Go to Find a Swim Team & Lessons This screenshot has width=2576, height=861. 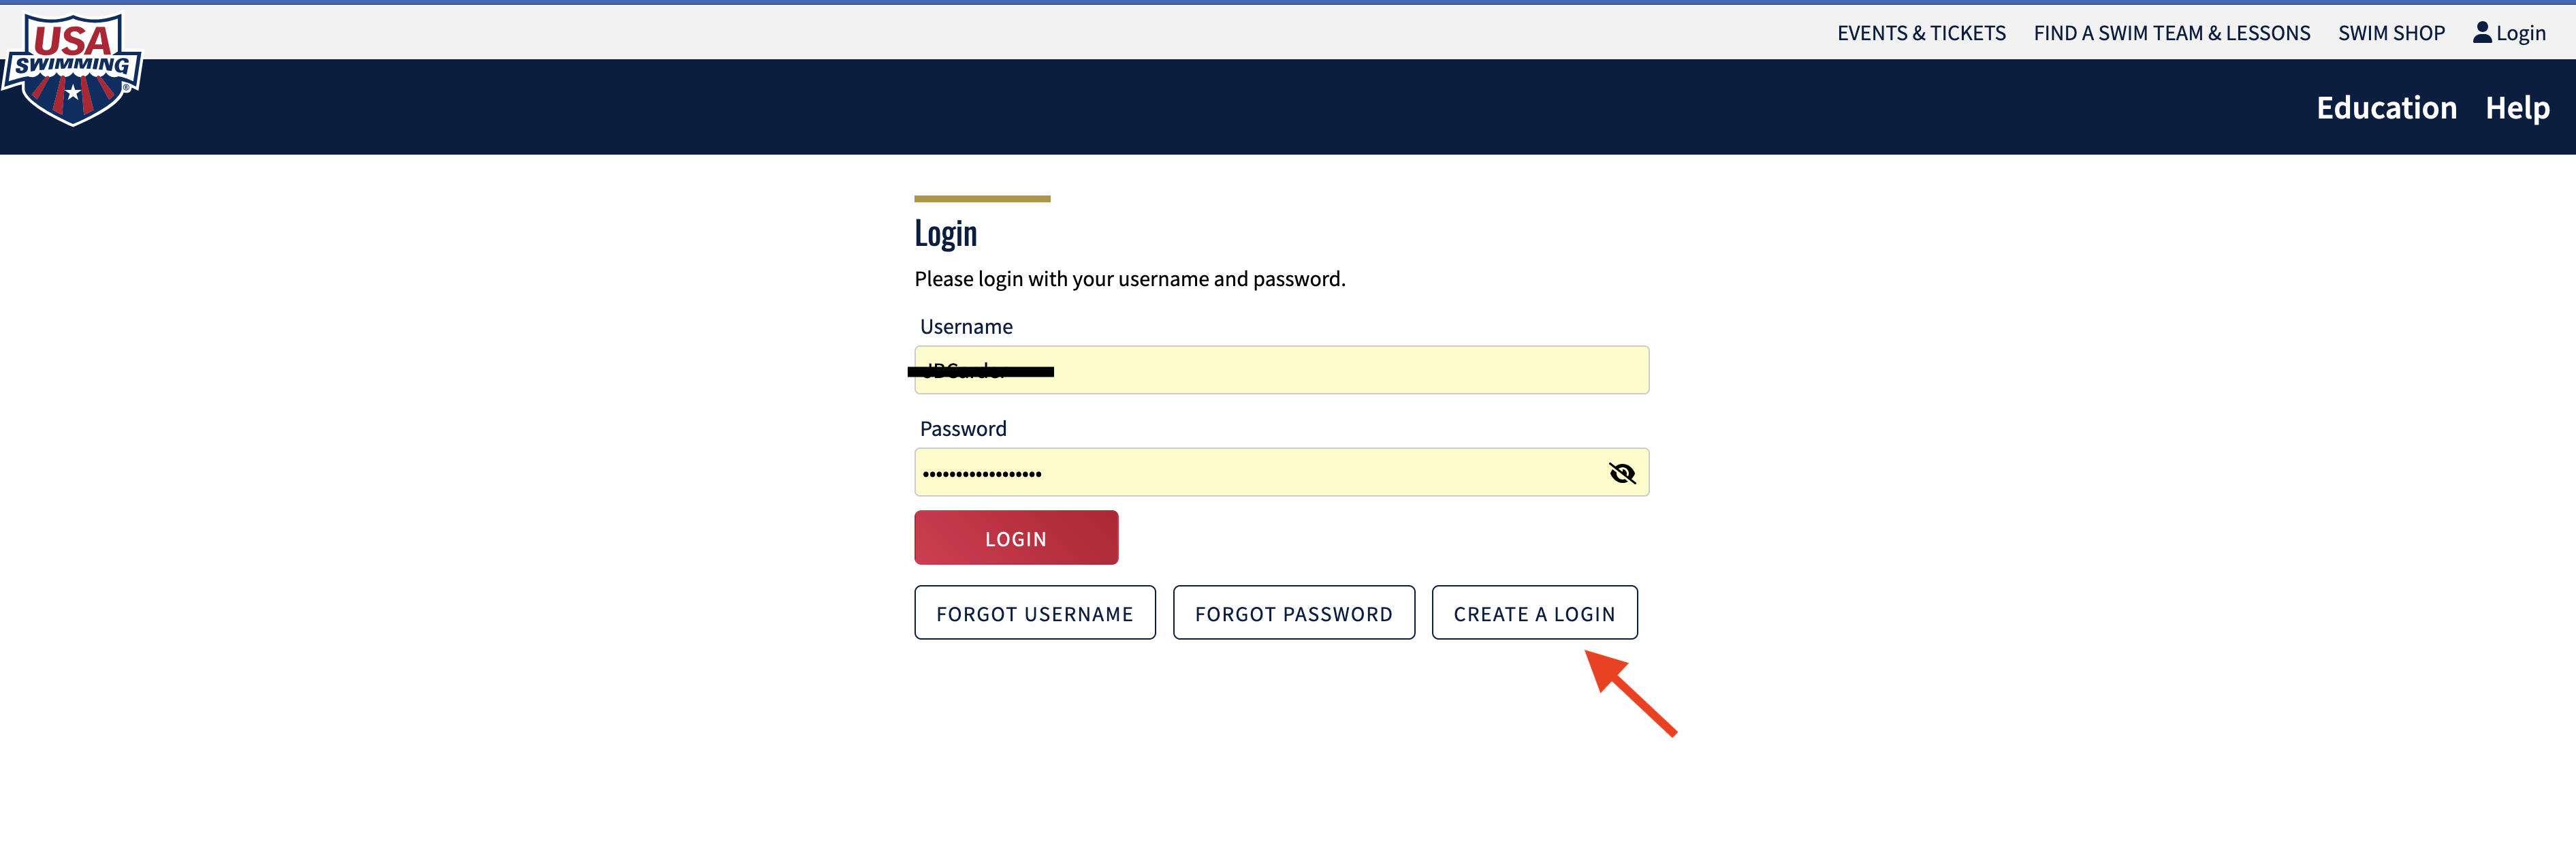click(2171, 33)
